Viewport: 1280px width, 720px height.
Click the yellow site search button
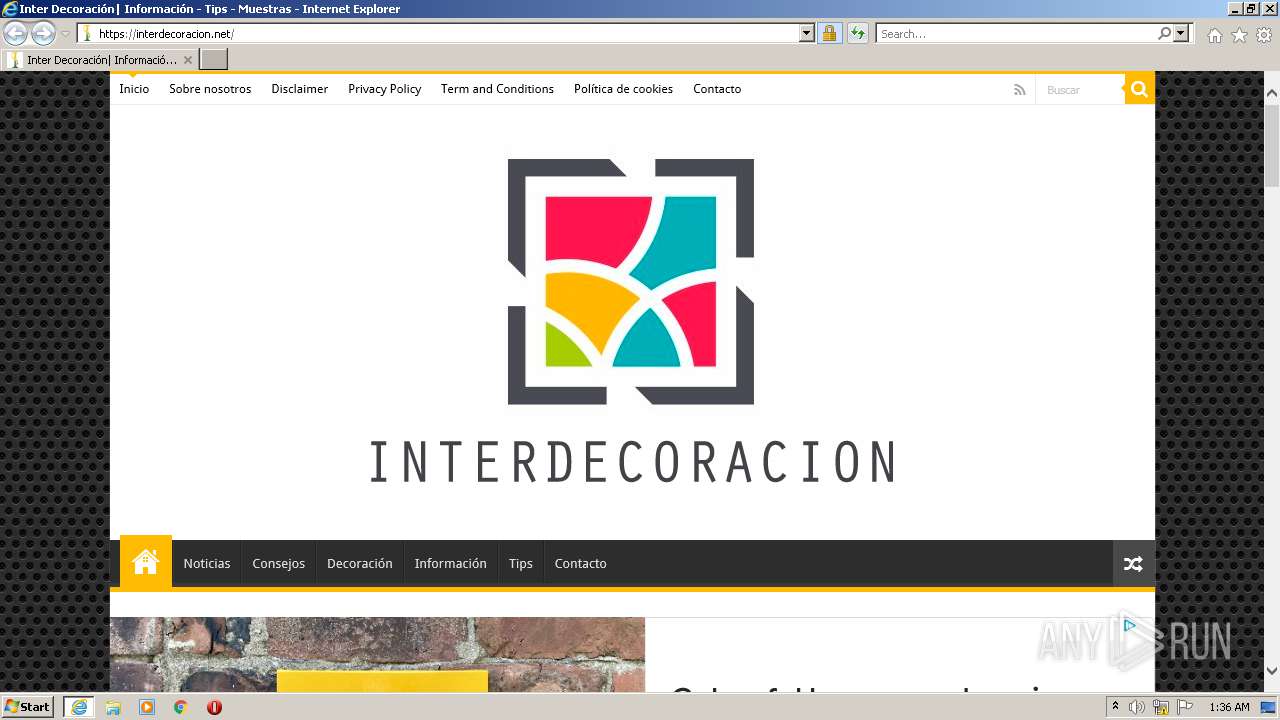click(1139, 89)
